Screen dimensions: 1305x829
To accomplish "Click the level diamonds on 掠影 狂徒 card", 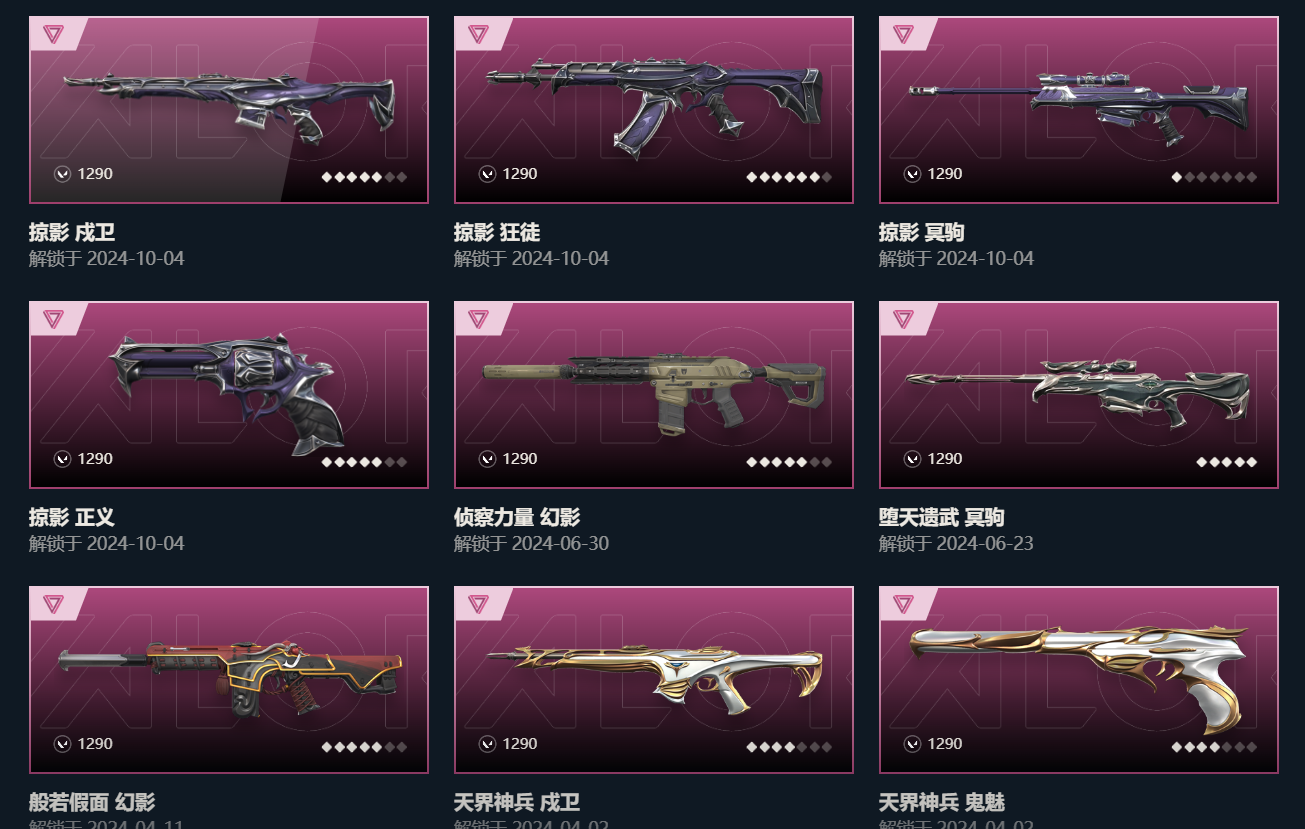I will pyautogui.click(x=789, y=177).
